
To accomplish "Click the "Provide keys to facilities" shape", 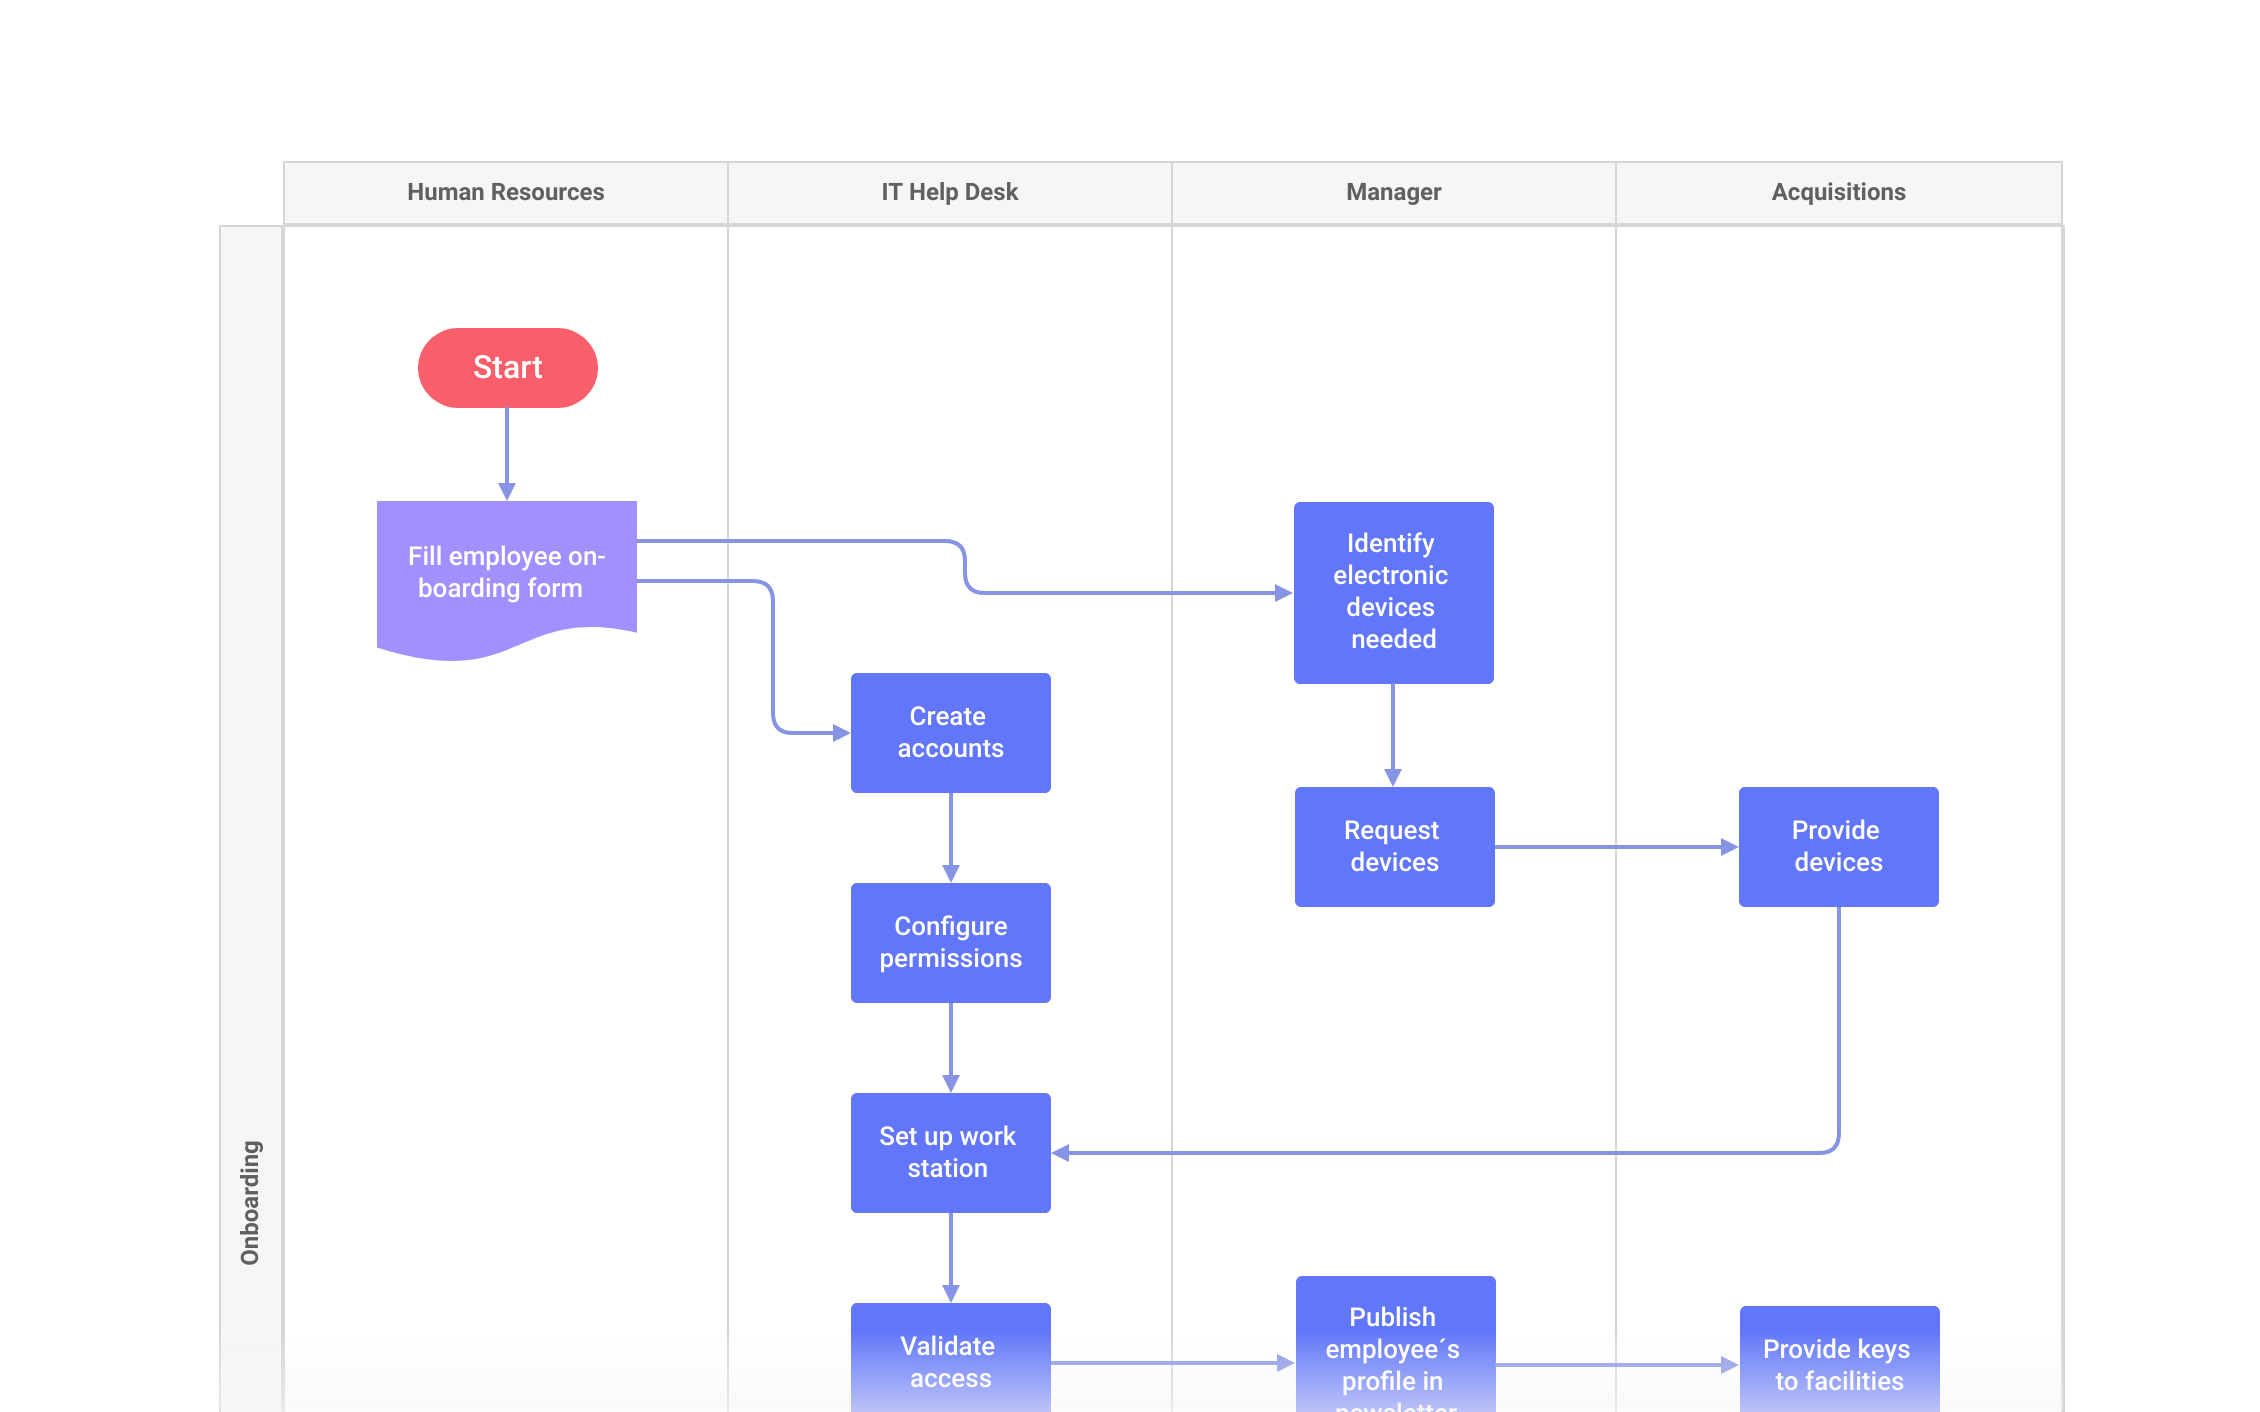I will (x=1839, y=1363).
